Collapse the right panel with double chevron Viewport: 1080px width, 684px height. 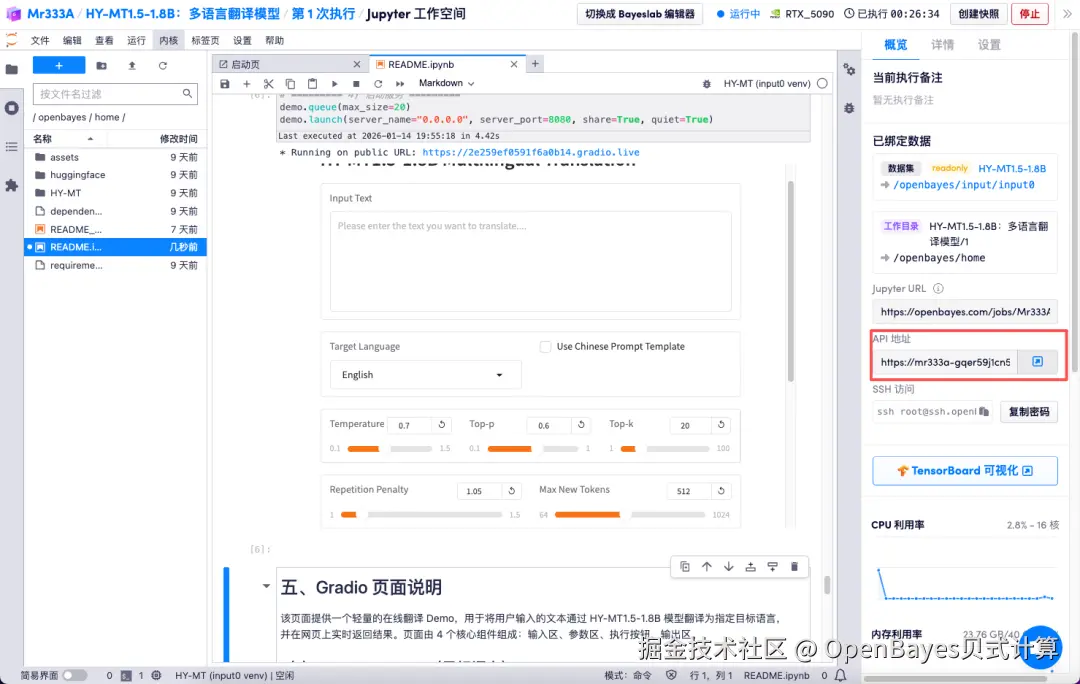coord(1067,14)
